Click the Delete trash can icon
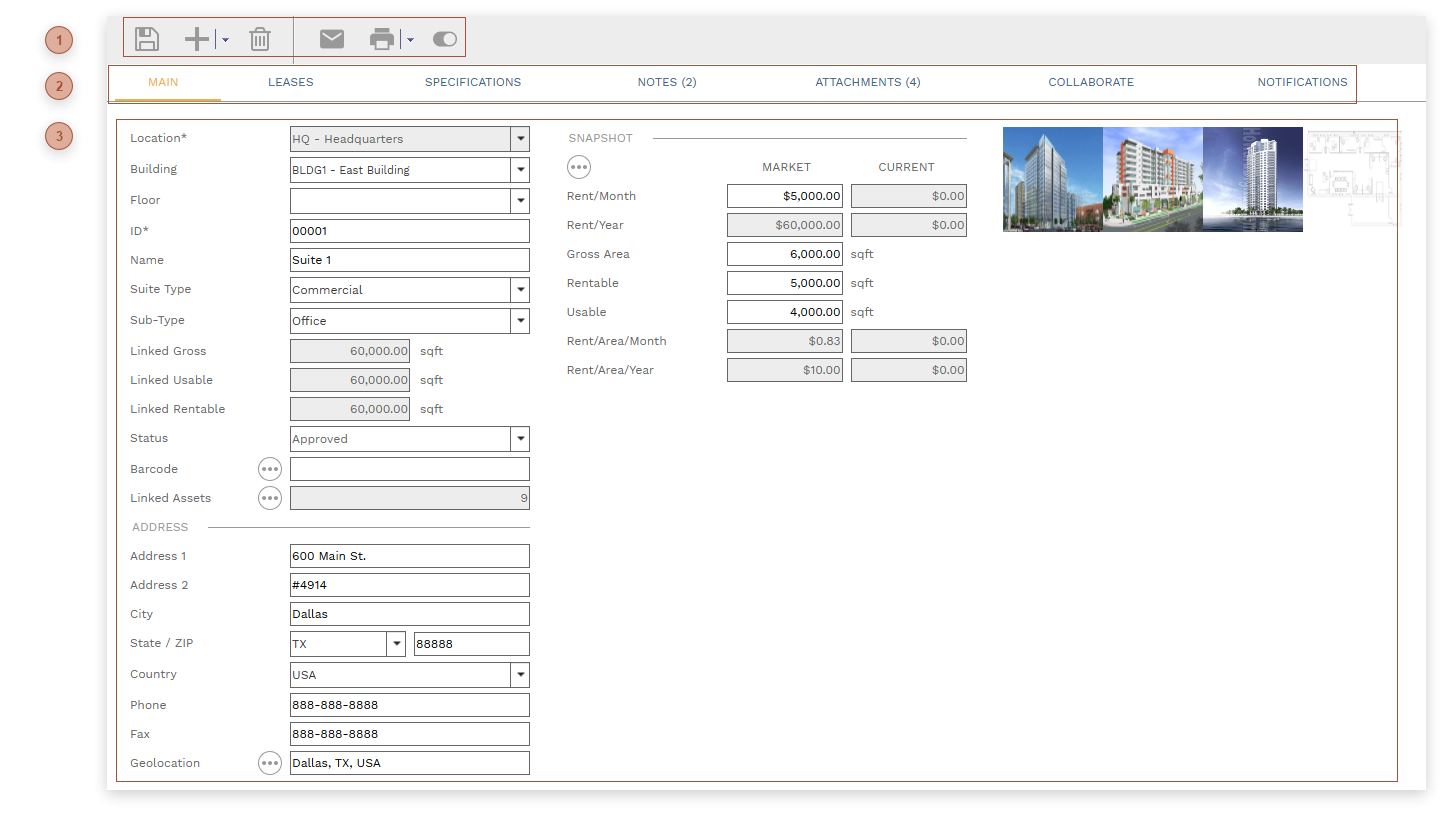Viewport: 1445px width, 813px height. [x=260, y=39]
